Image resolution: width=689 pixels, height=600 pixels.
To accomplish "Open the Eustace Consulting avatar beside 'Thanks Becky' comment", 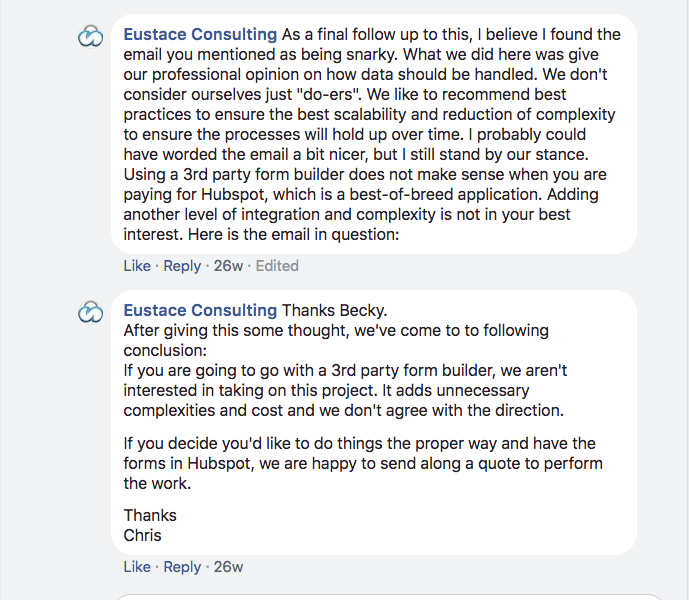I will 91,312.
